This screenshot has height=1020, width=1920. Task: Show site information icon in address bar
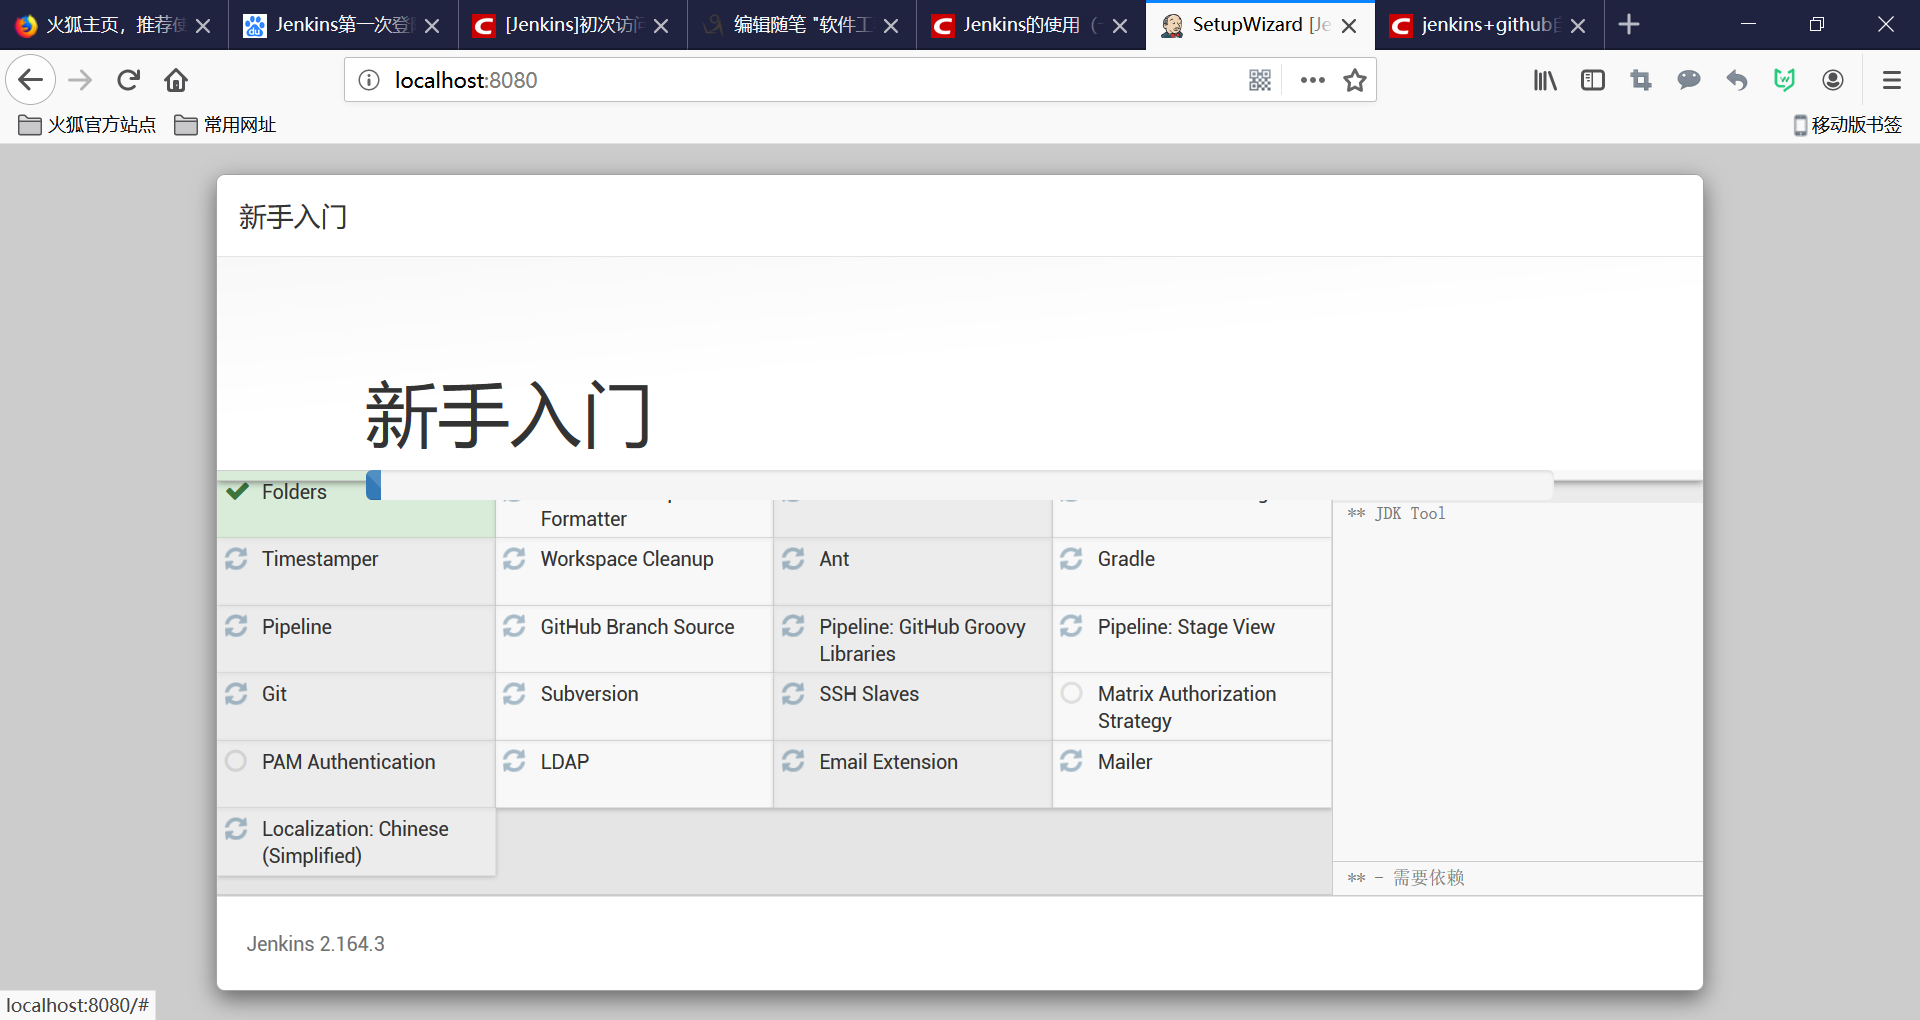(x=369, y=80)
